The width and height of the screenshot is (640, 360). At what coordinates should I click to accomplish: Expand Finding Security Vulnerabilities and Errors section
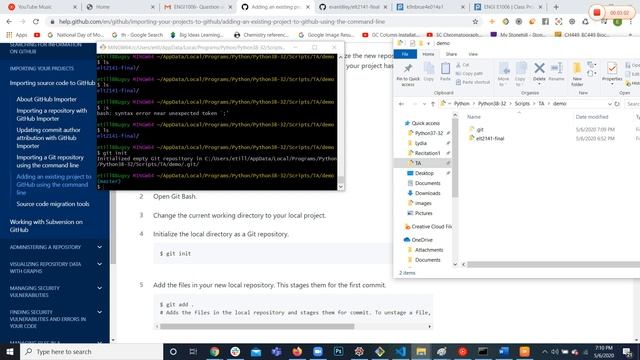pos(100,312)
